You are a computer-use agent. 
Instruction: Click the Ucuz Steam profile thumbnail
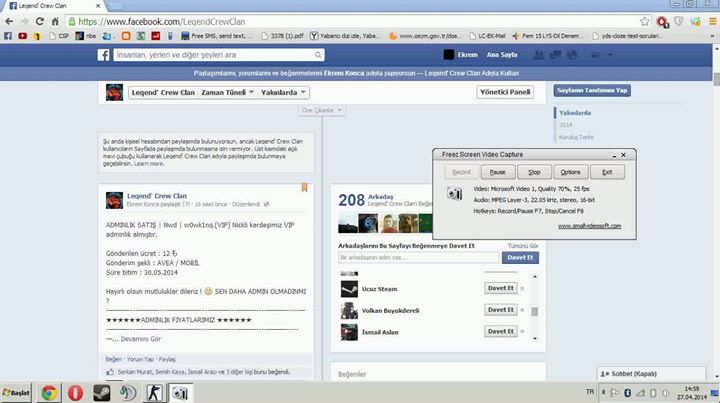click(x=349, y=289)
